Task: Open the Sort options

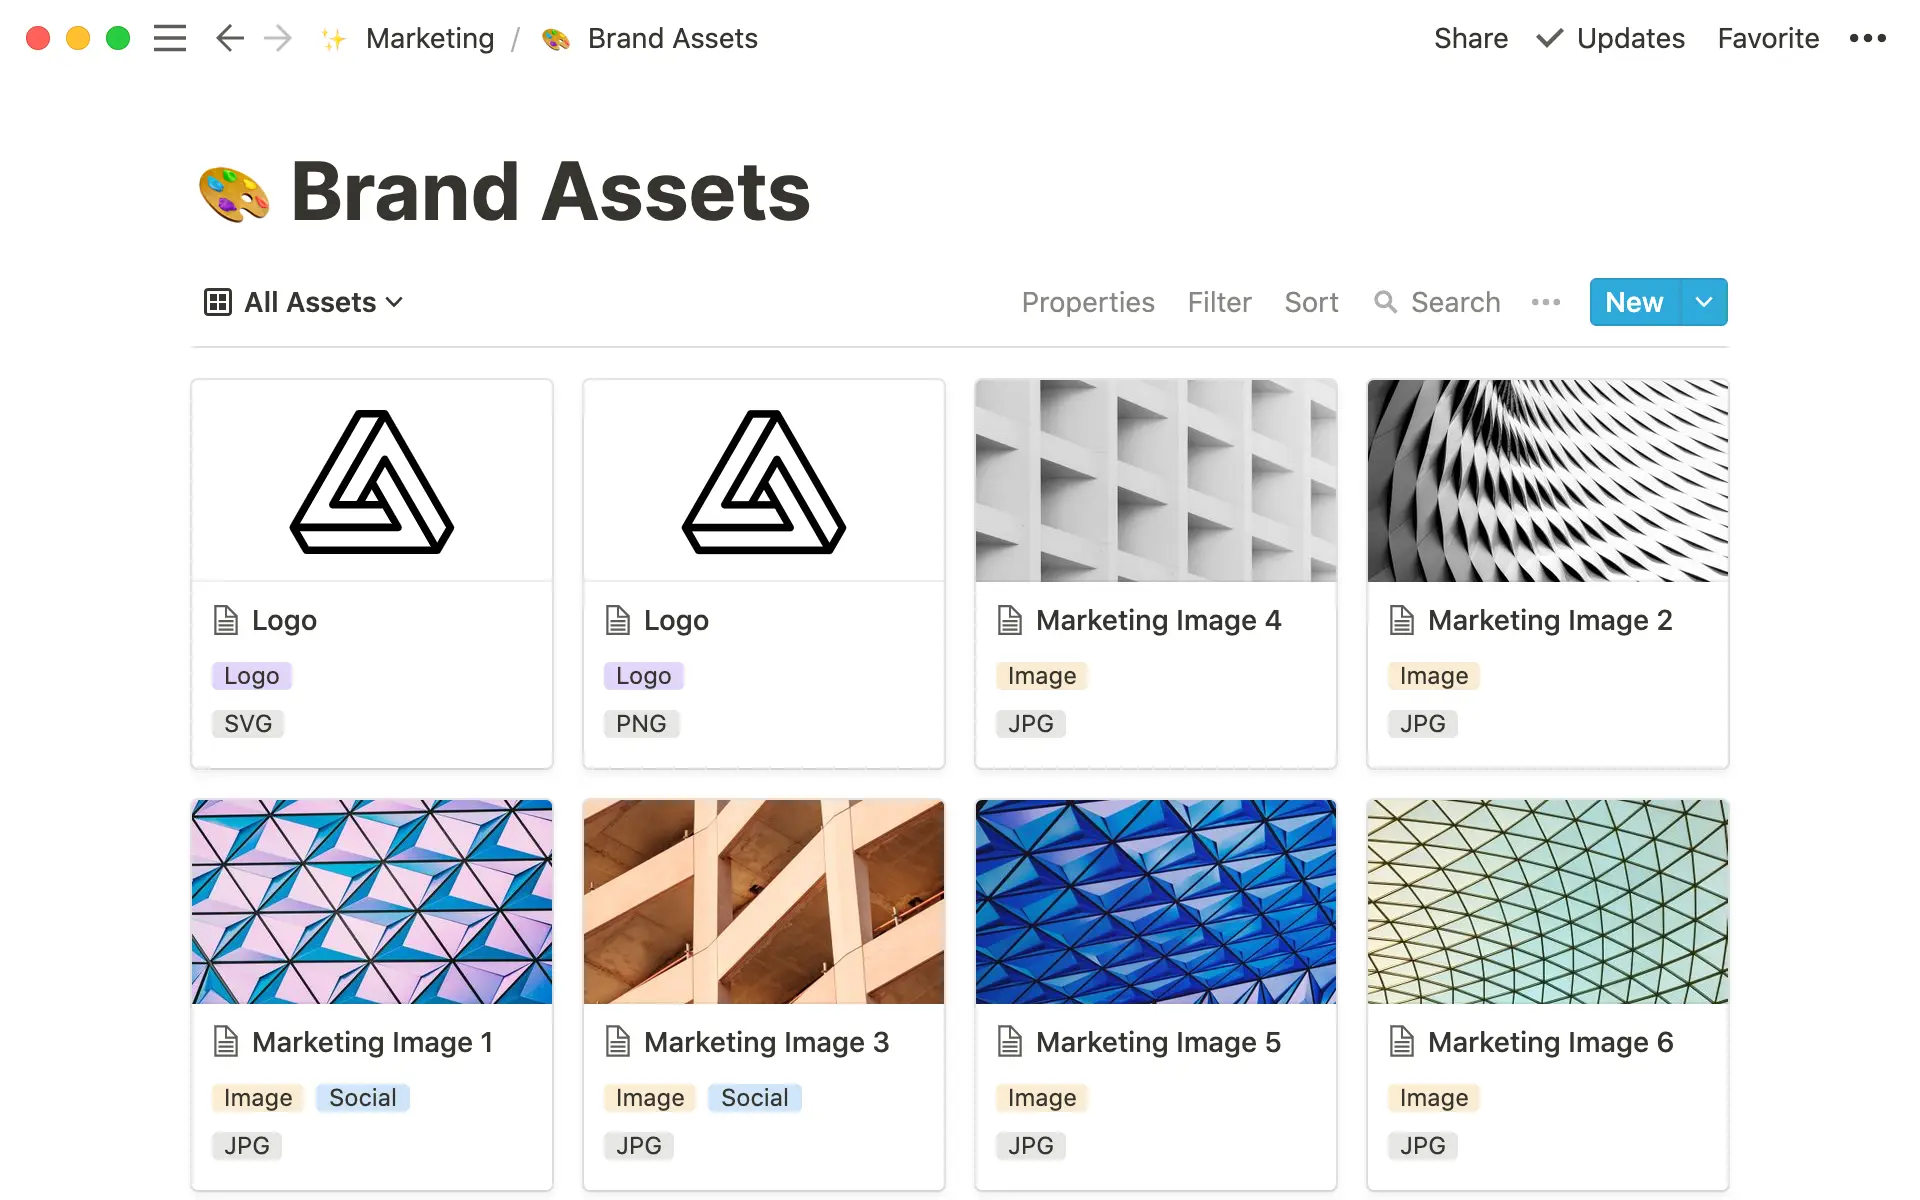Action: (1311, 302)
